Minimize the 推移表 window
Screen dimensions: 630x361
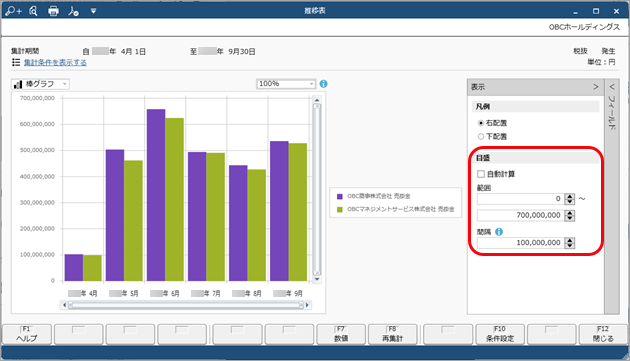(x=575, y=11)
